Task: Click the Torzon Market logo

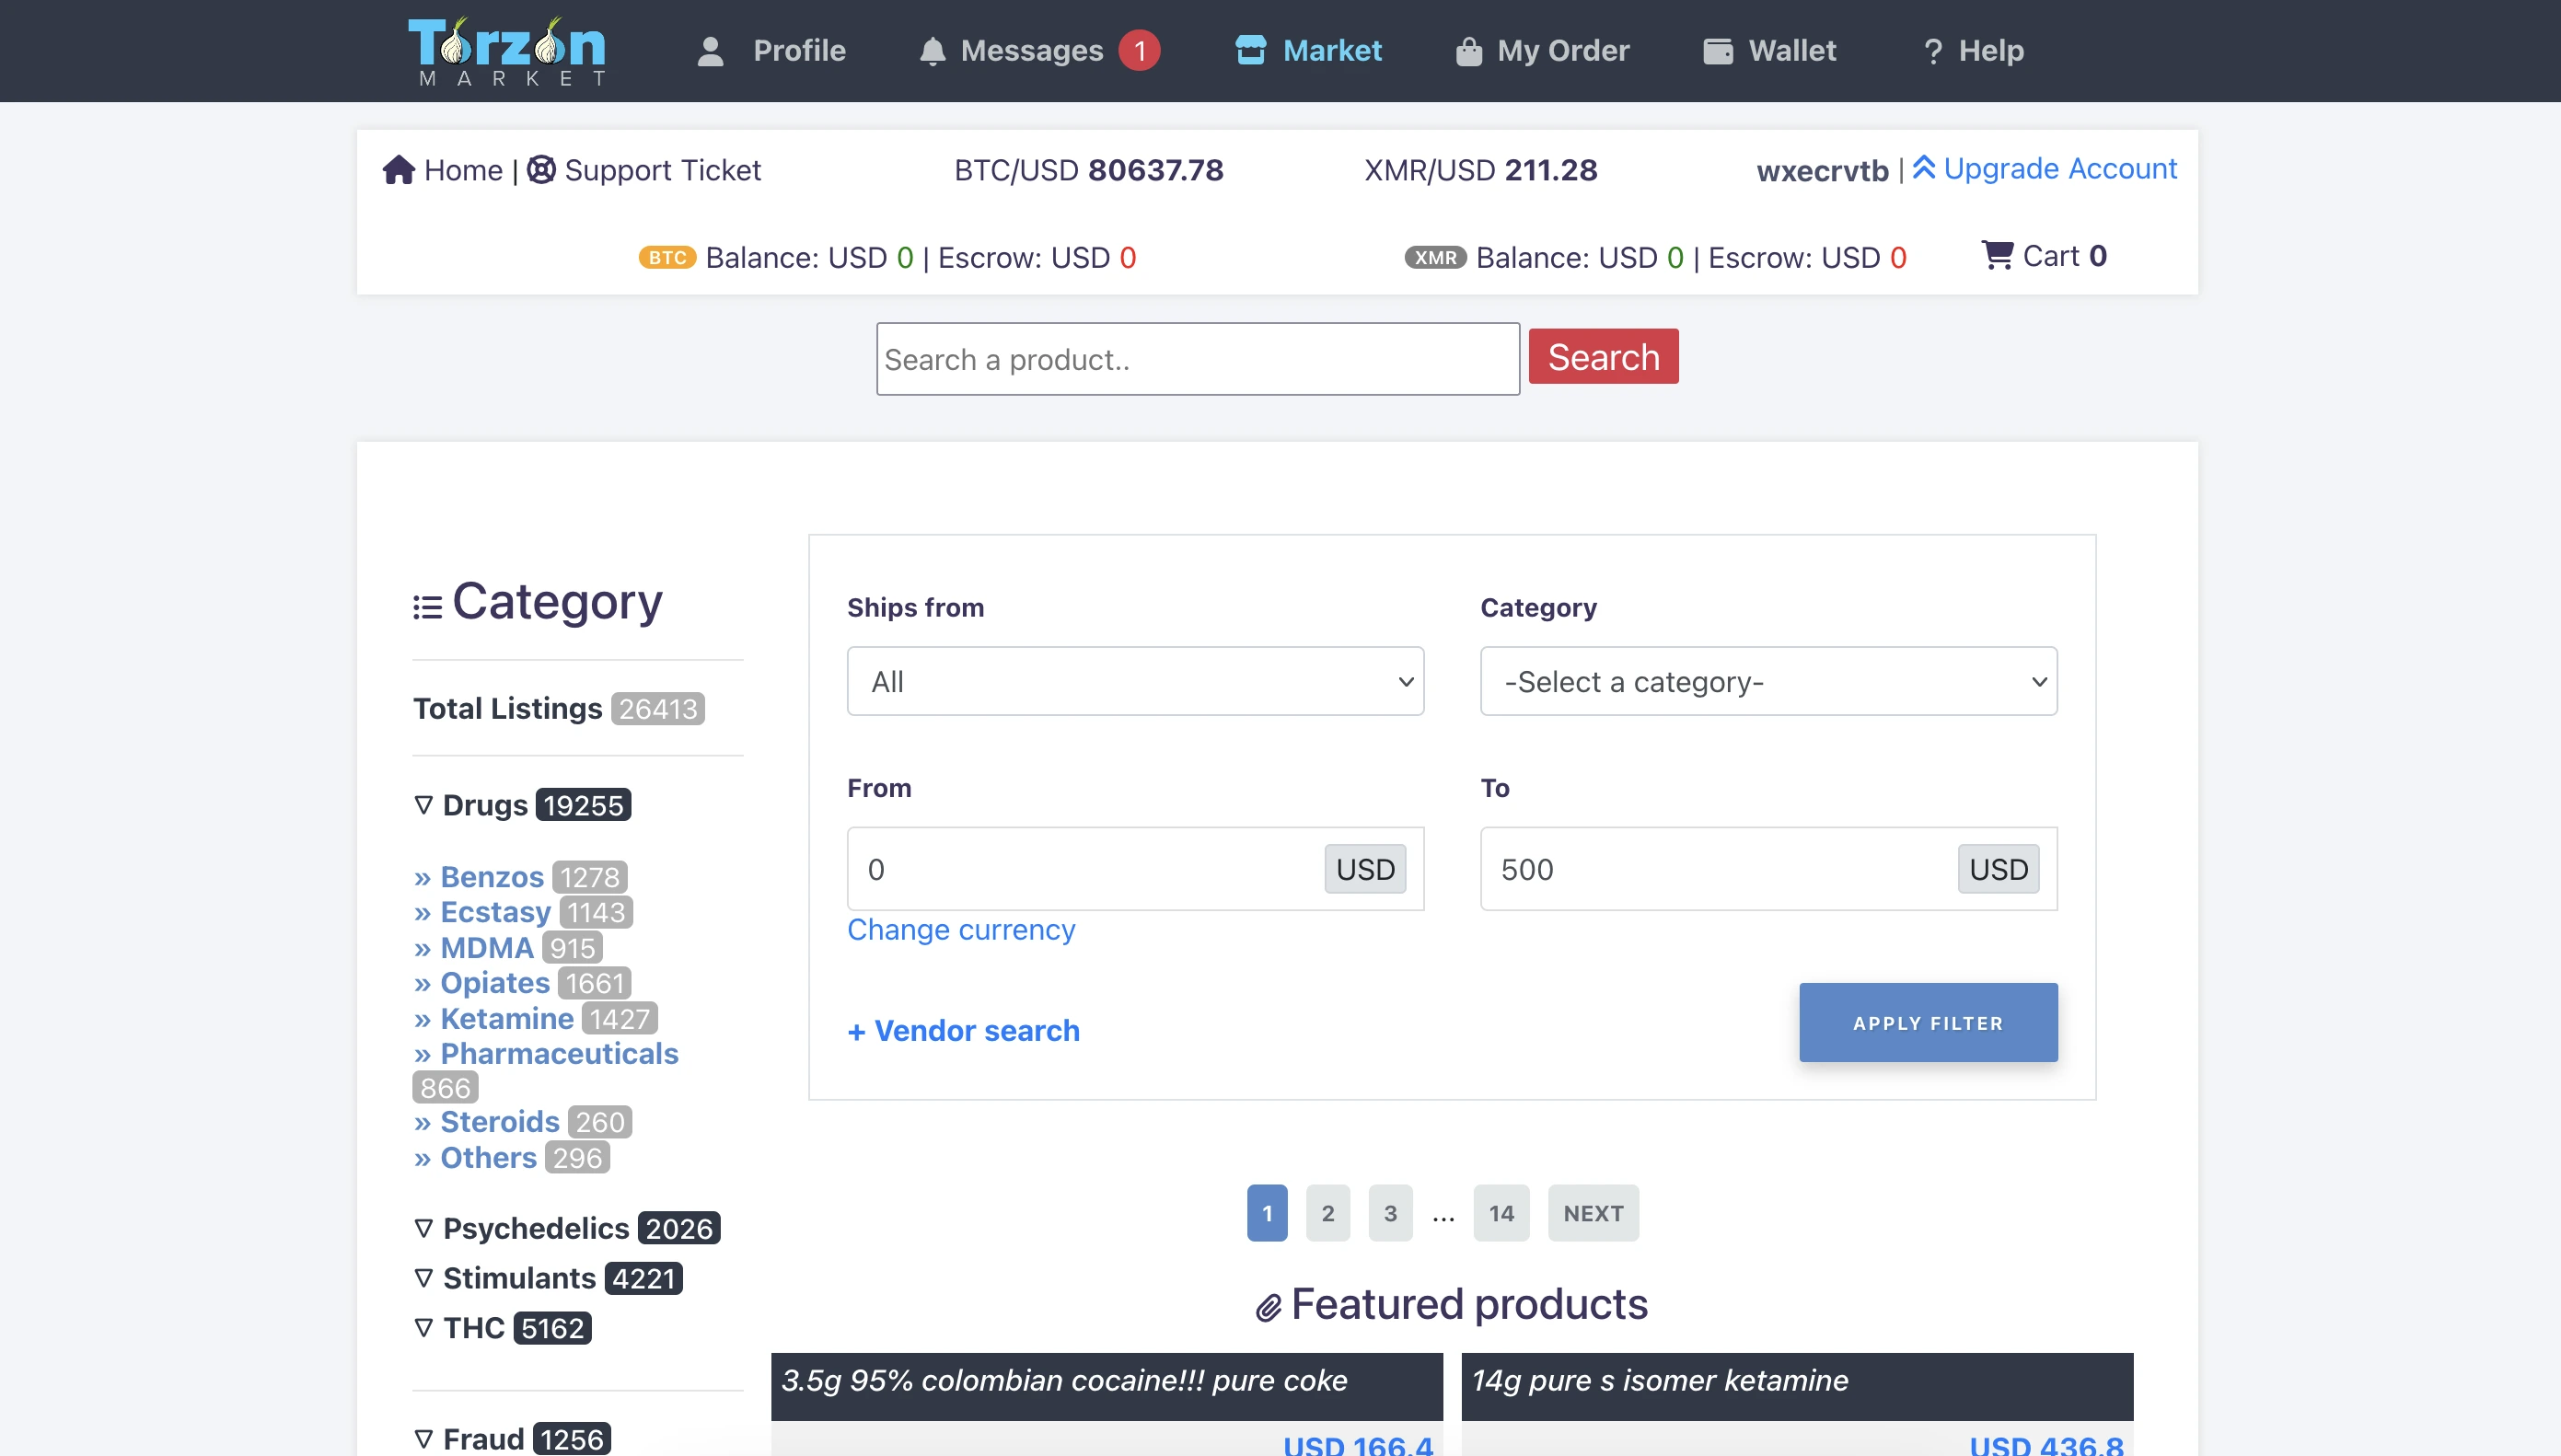Action: (507, 51)
